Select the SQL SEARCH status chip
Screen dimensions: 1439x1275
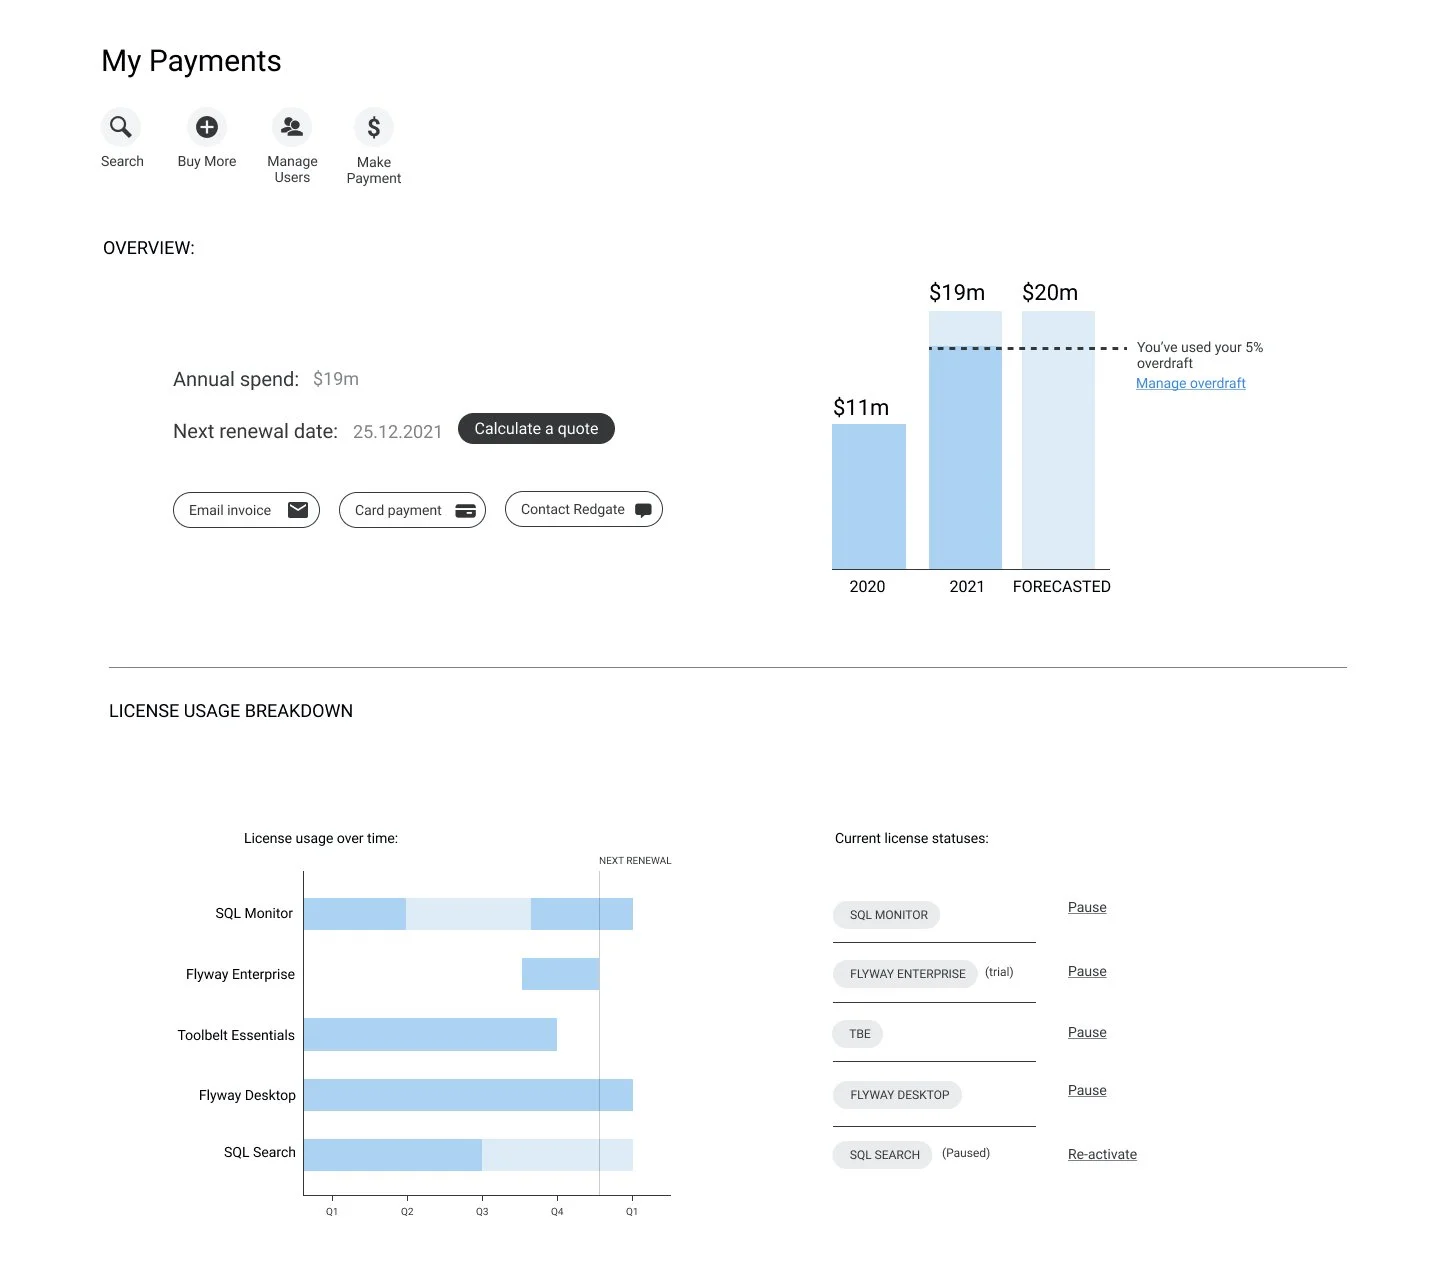point(883,1155)
